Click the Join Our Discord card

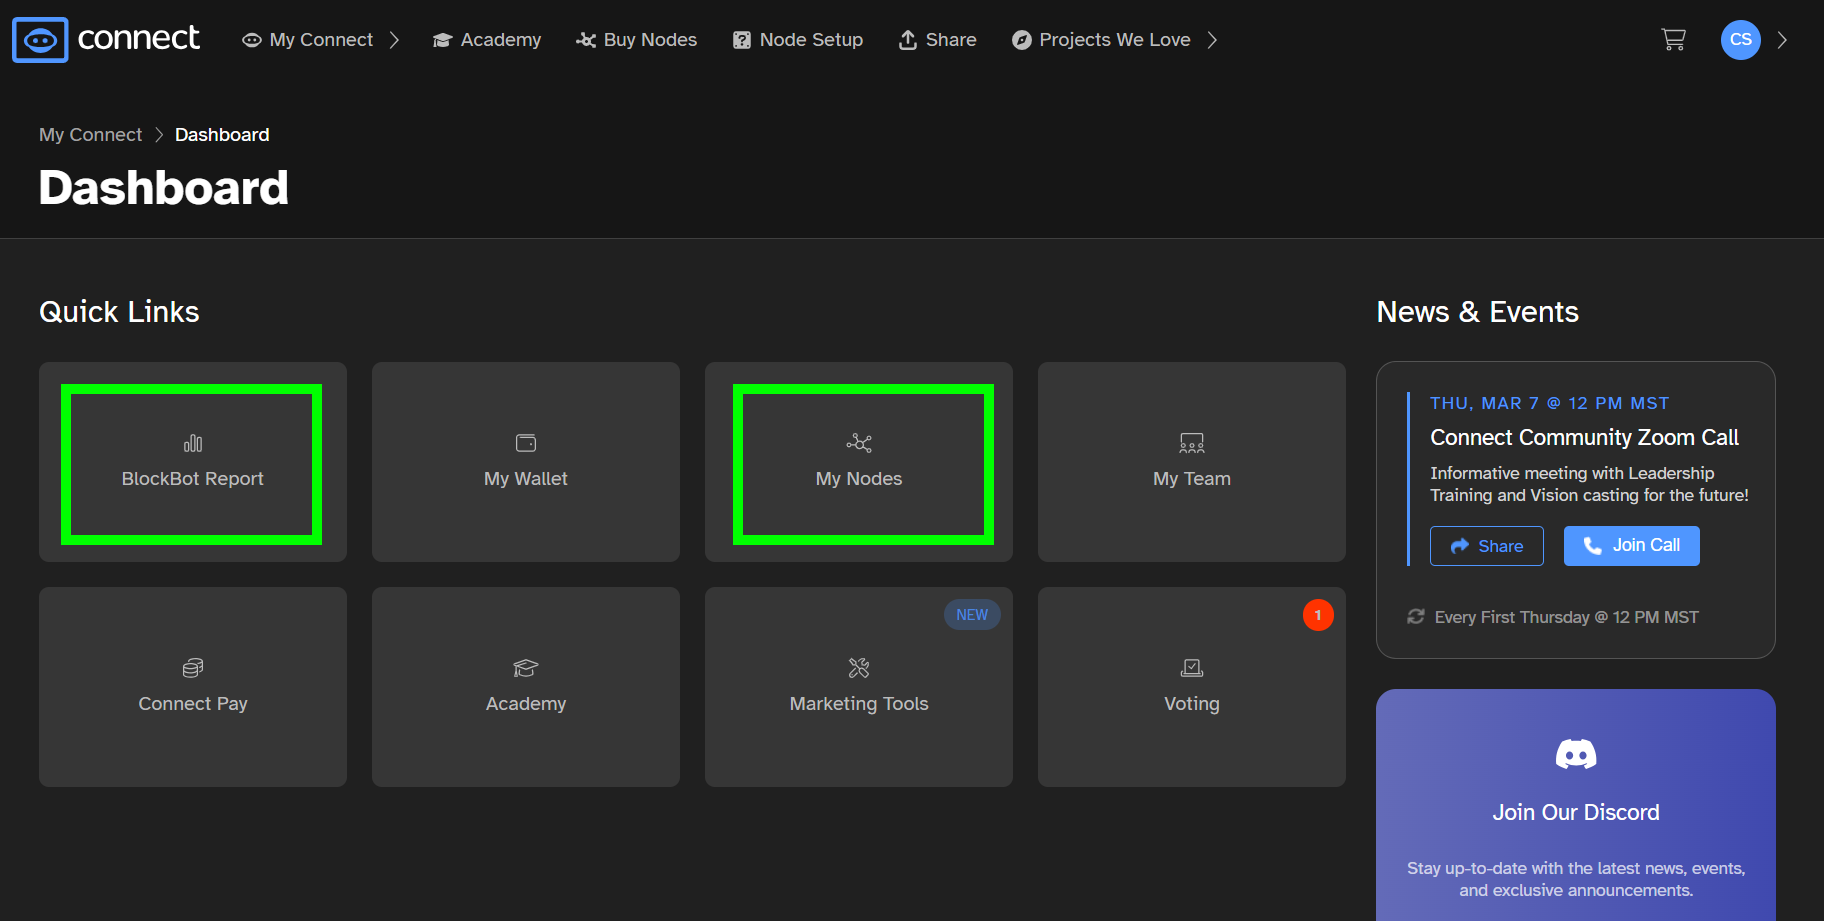pos(1576,805)
